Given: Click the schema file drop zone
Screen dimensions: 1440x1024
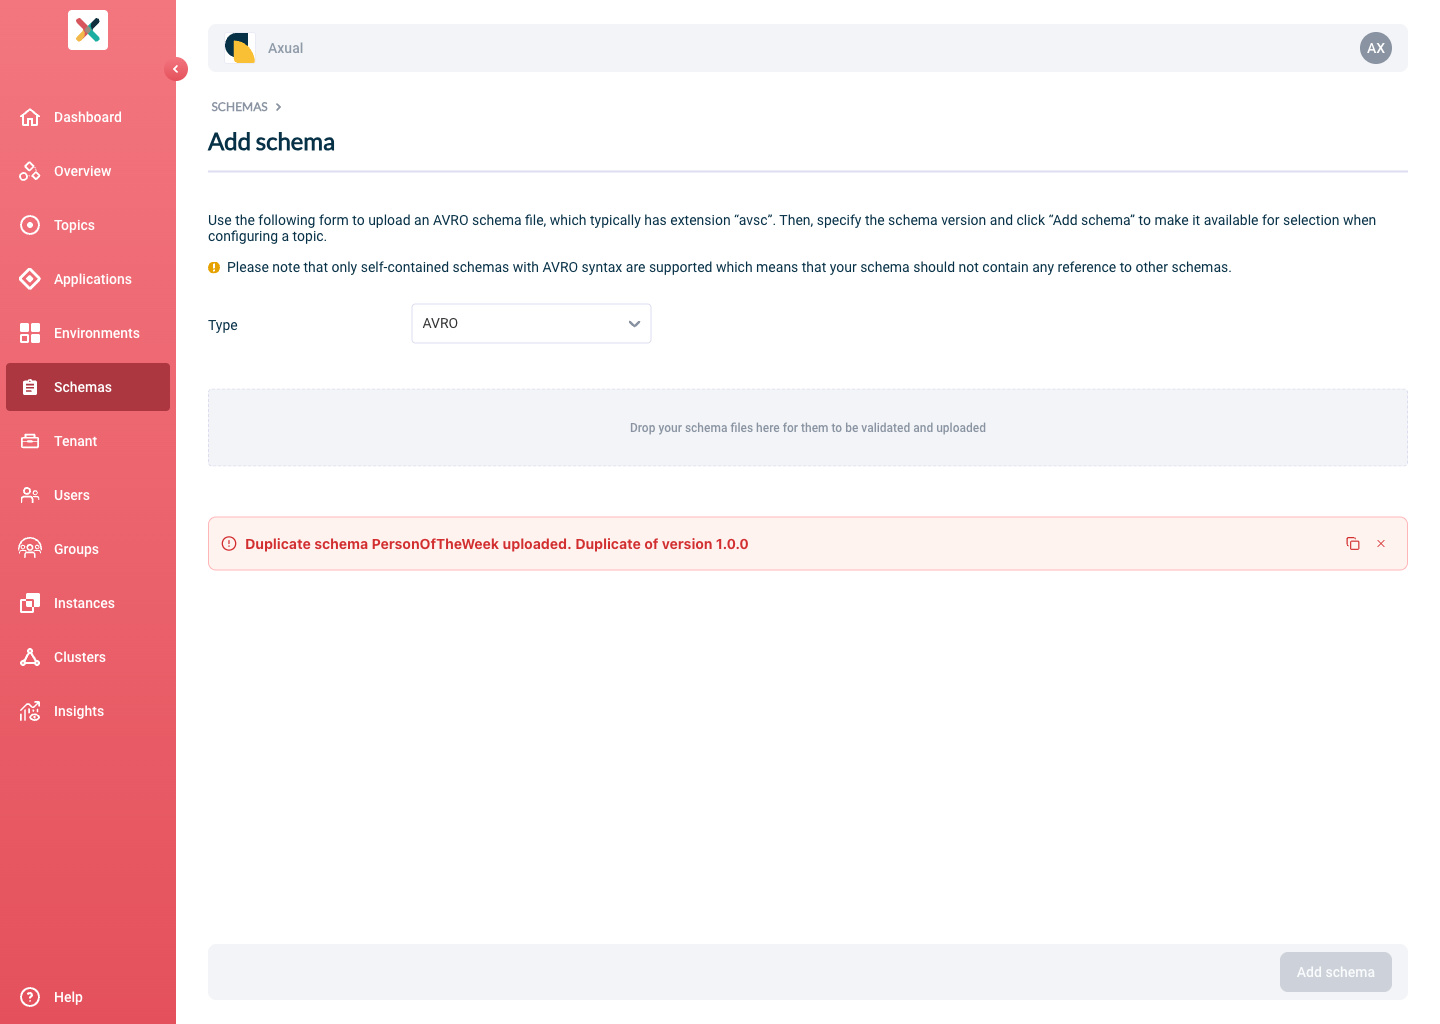Looking at the screenshot, I should [x=808, y=428].
